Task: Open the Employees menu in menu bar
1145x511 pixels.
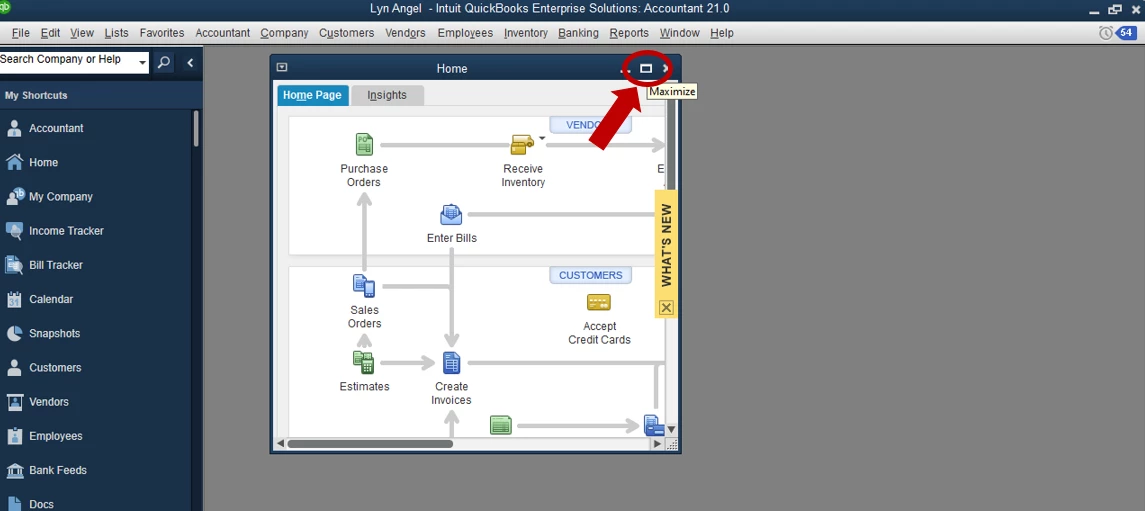Action: coord(465,33)
